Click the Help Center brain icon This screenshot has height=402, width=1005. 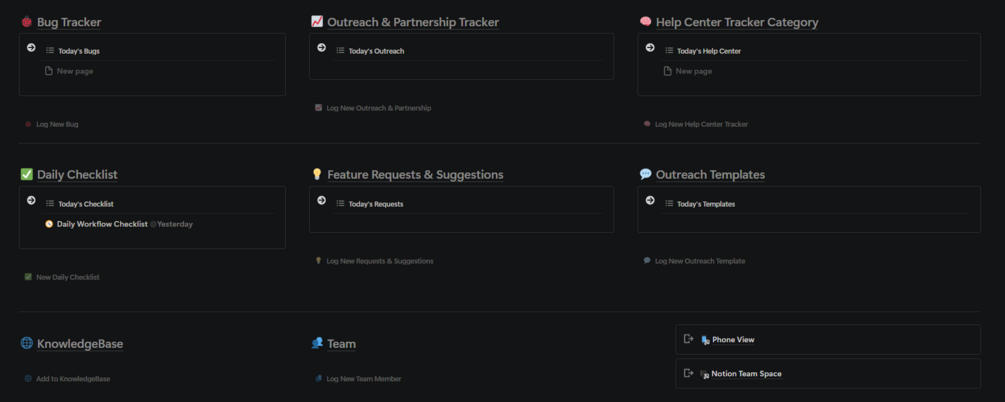coord(646,21)
